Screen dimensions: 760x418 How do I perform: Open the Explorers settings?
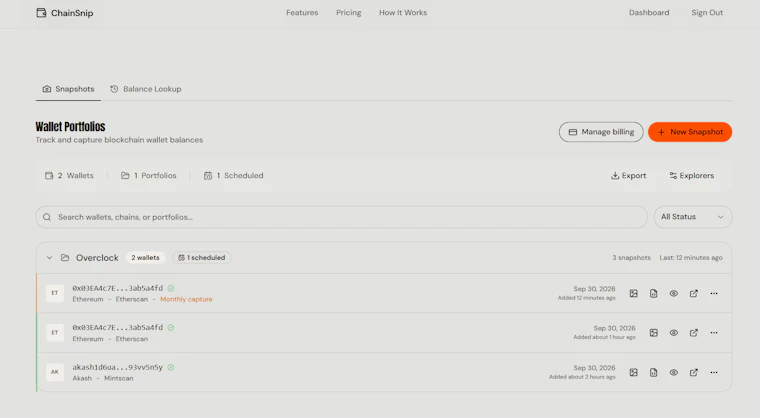692,176
